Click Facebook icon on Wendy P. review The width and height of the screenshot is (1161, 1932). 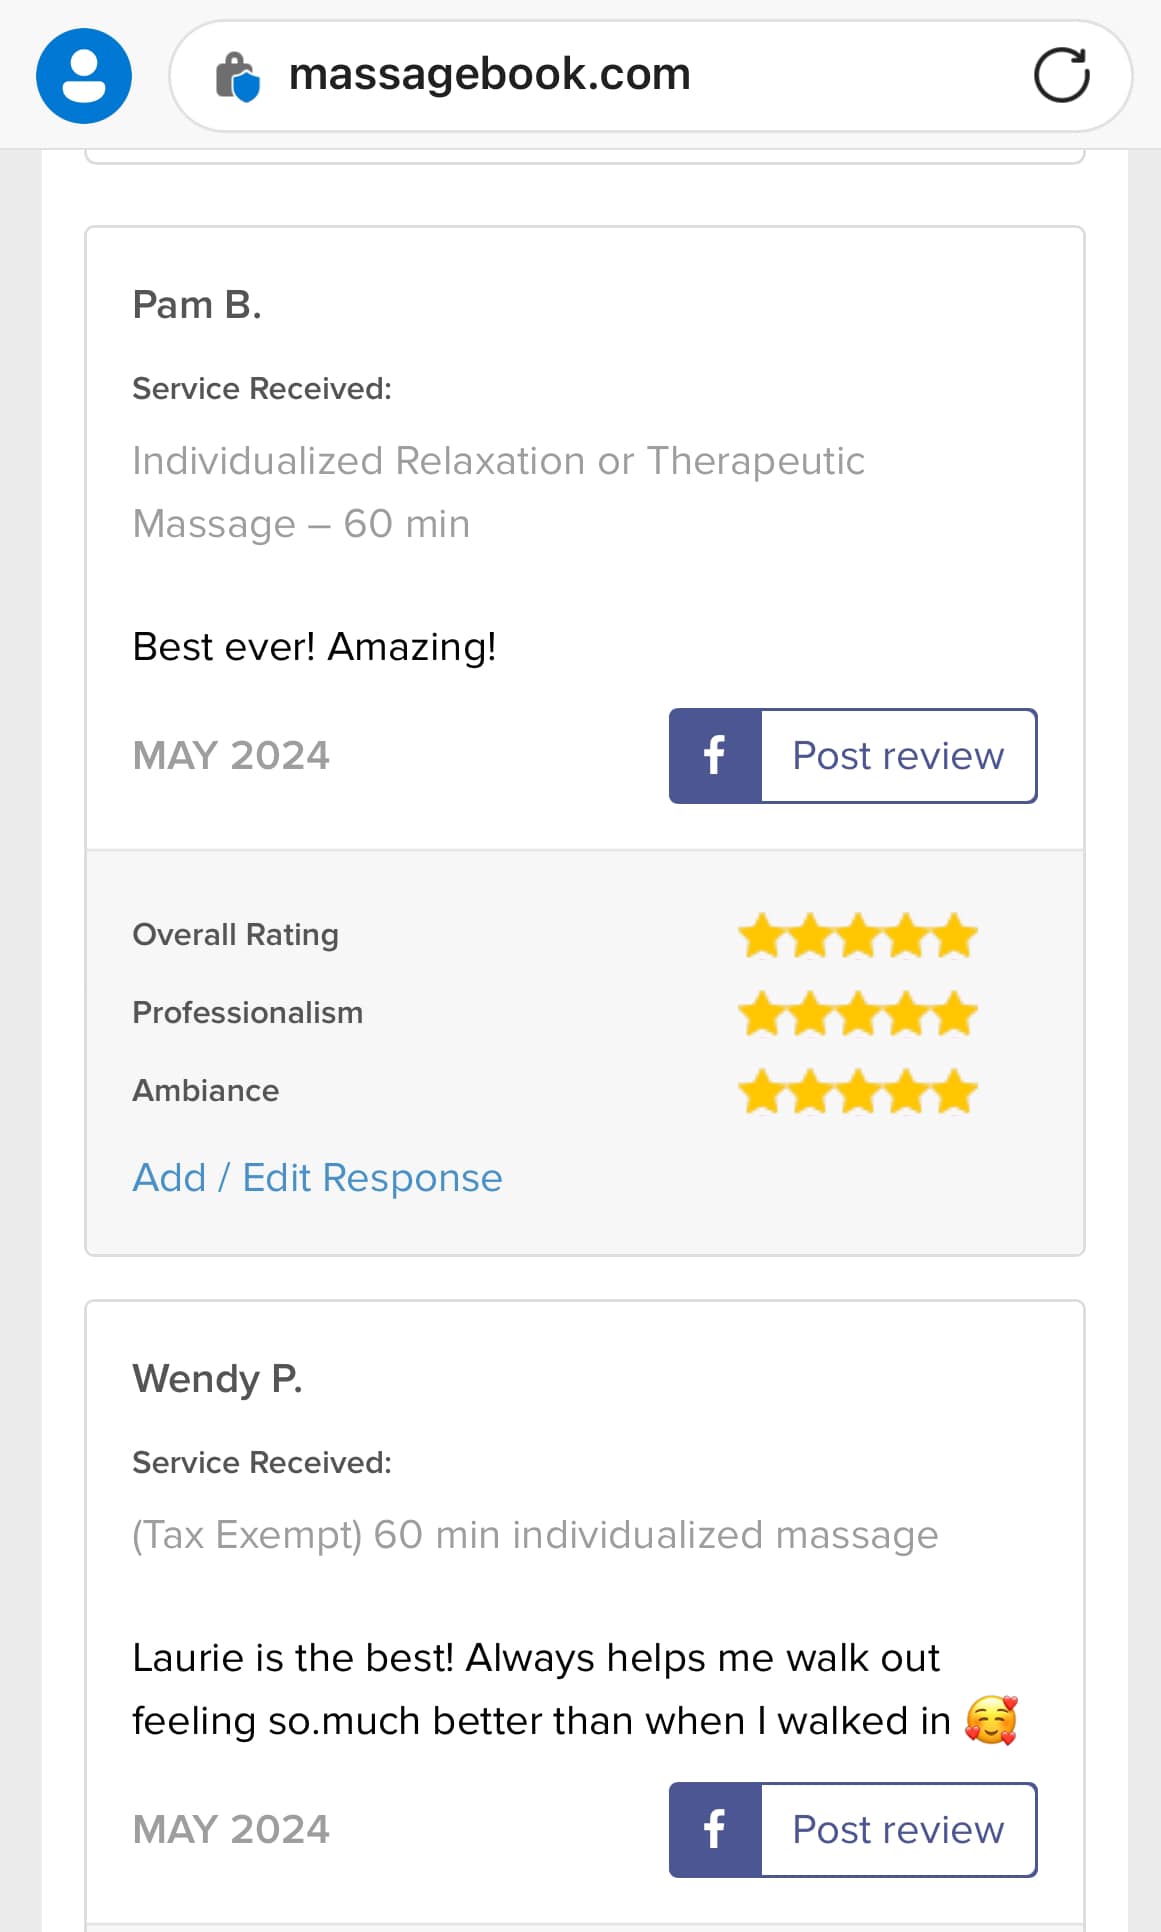[x=715, y=1830]
